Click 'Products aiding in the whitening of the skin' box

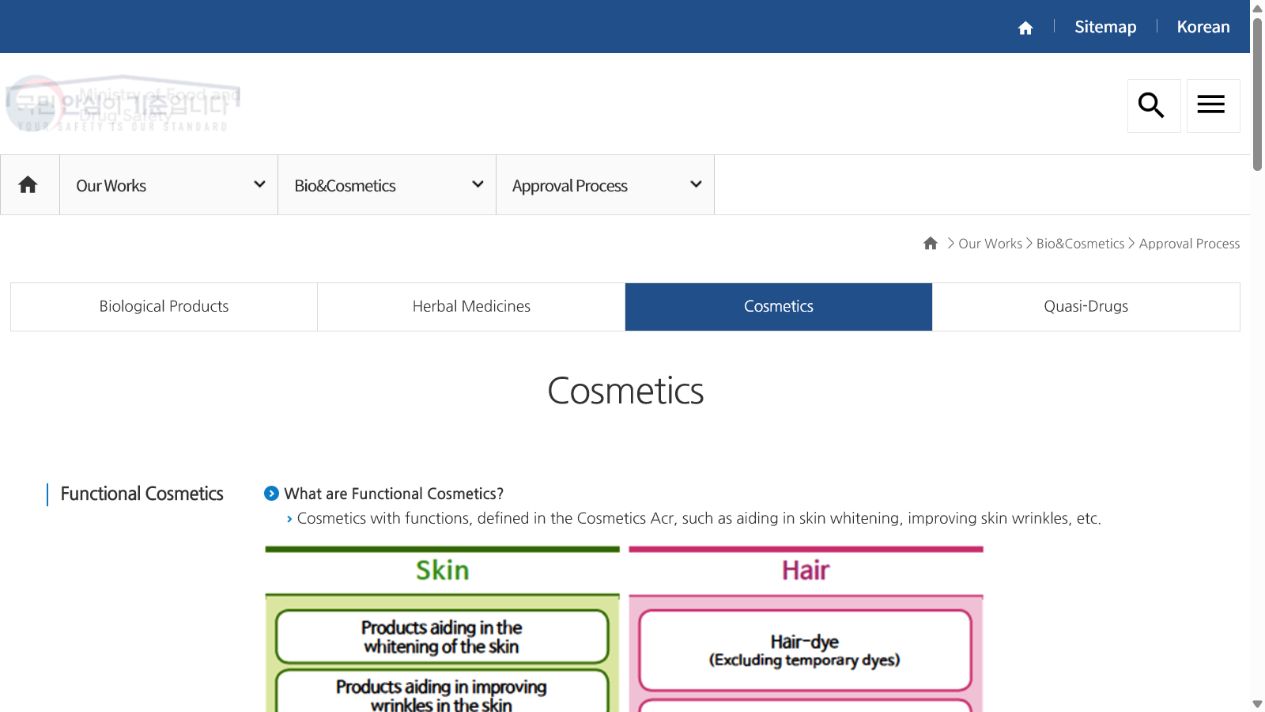coord(441,637)
